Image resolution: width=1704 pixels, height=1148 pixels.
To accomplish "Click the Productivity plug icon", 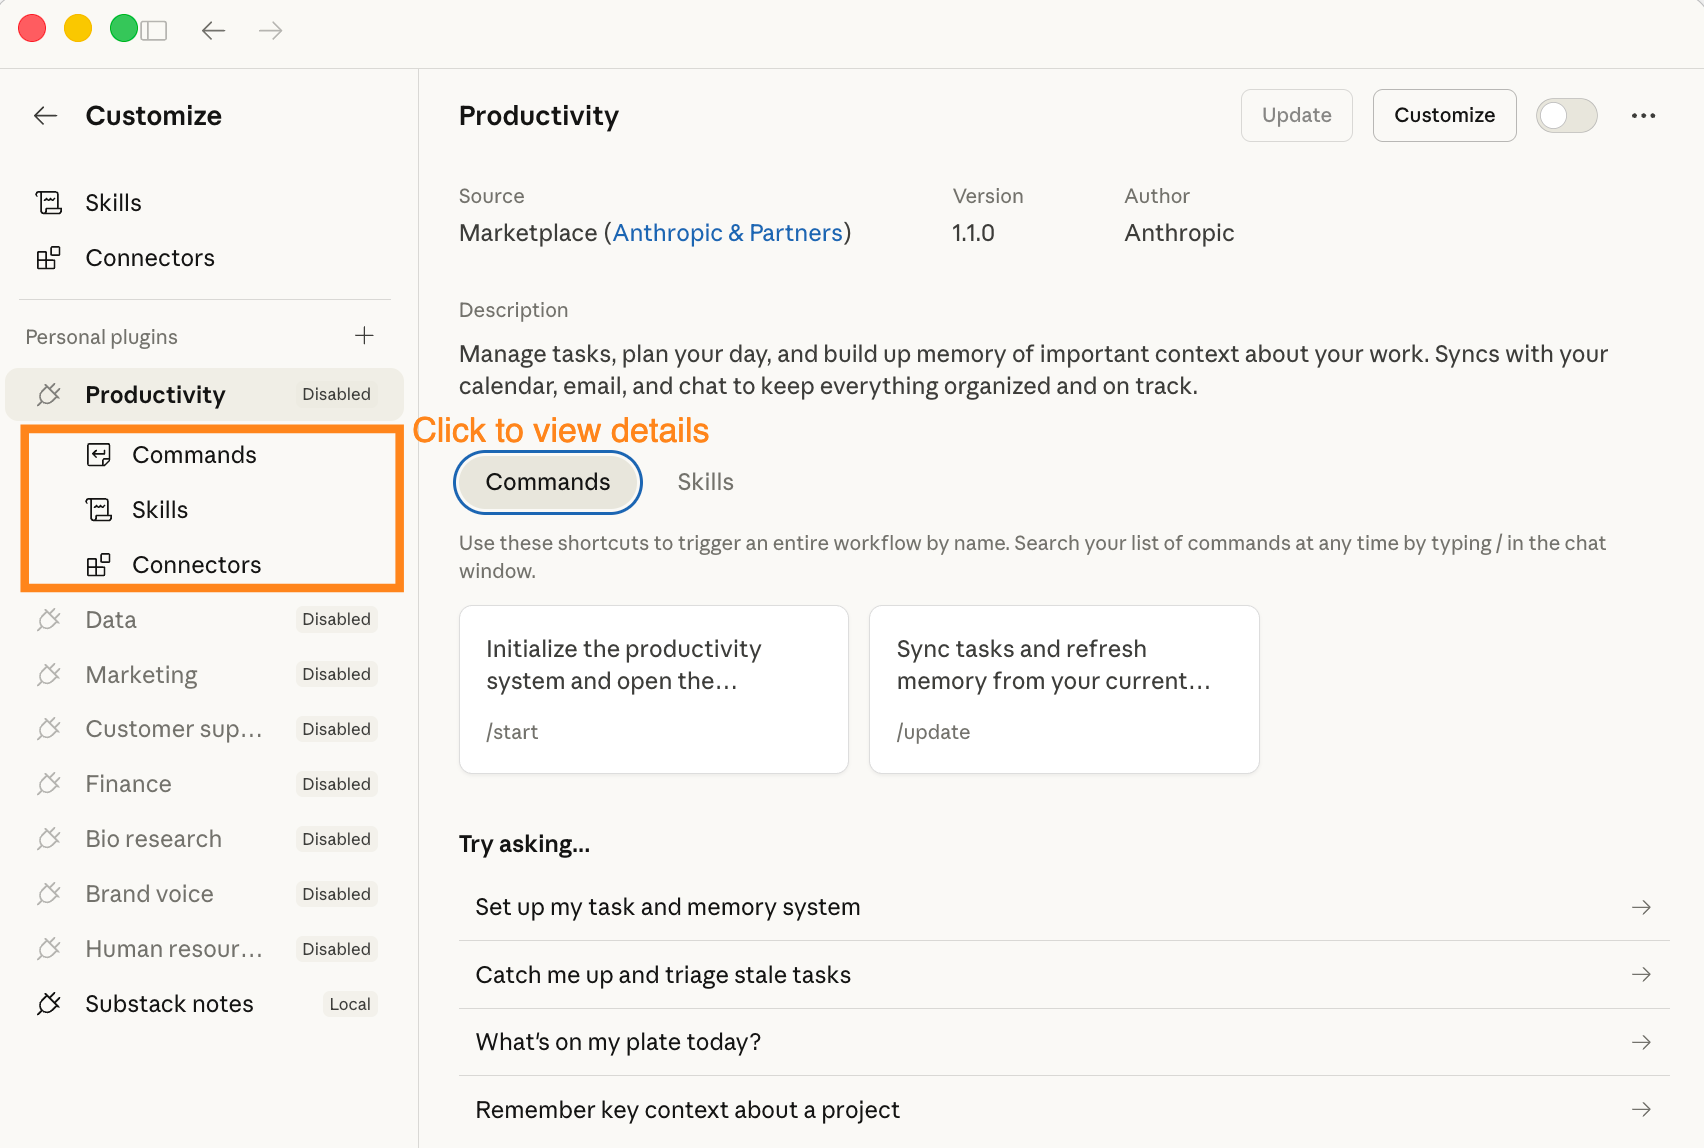I will click(49, 395).
